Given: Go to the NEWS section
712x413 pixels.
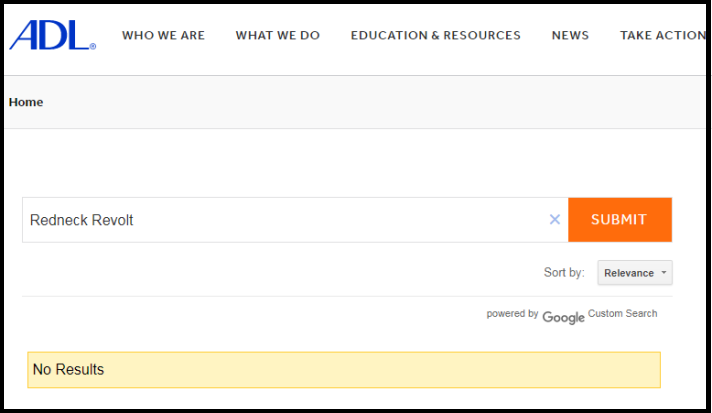Looking at the screenshot, I should click(570, 35).
